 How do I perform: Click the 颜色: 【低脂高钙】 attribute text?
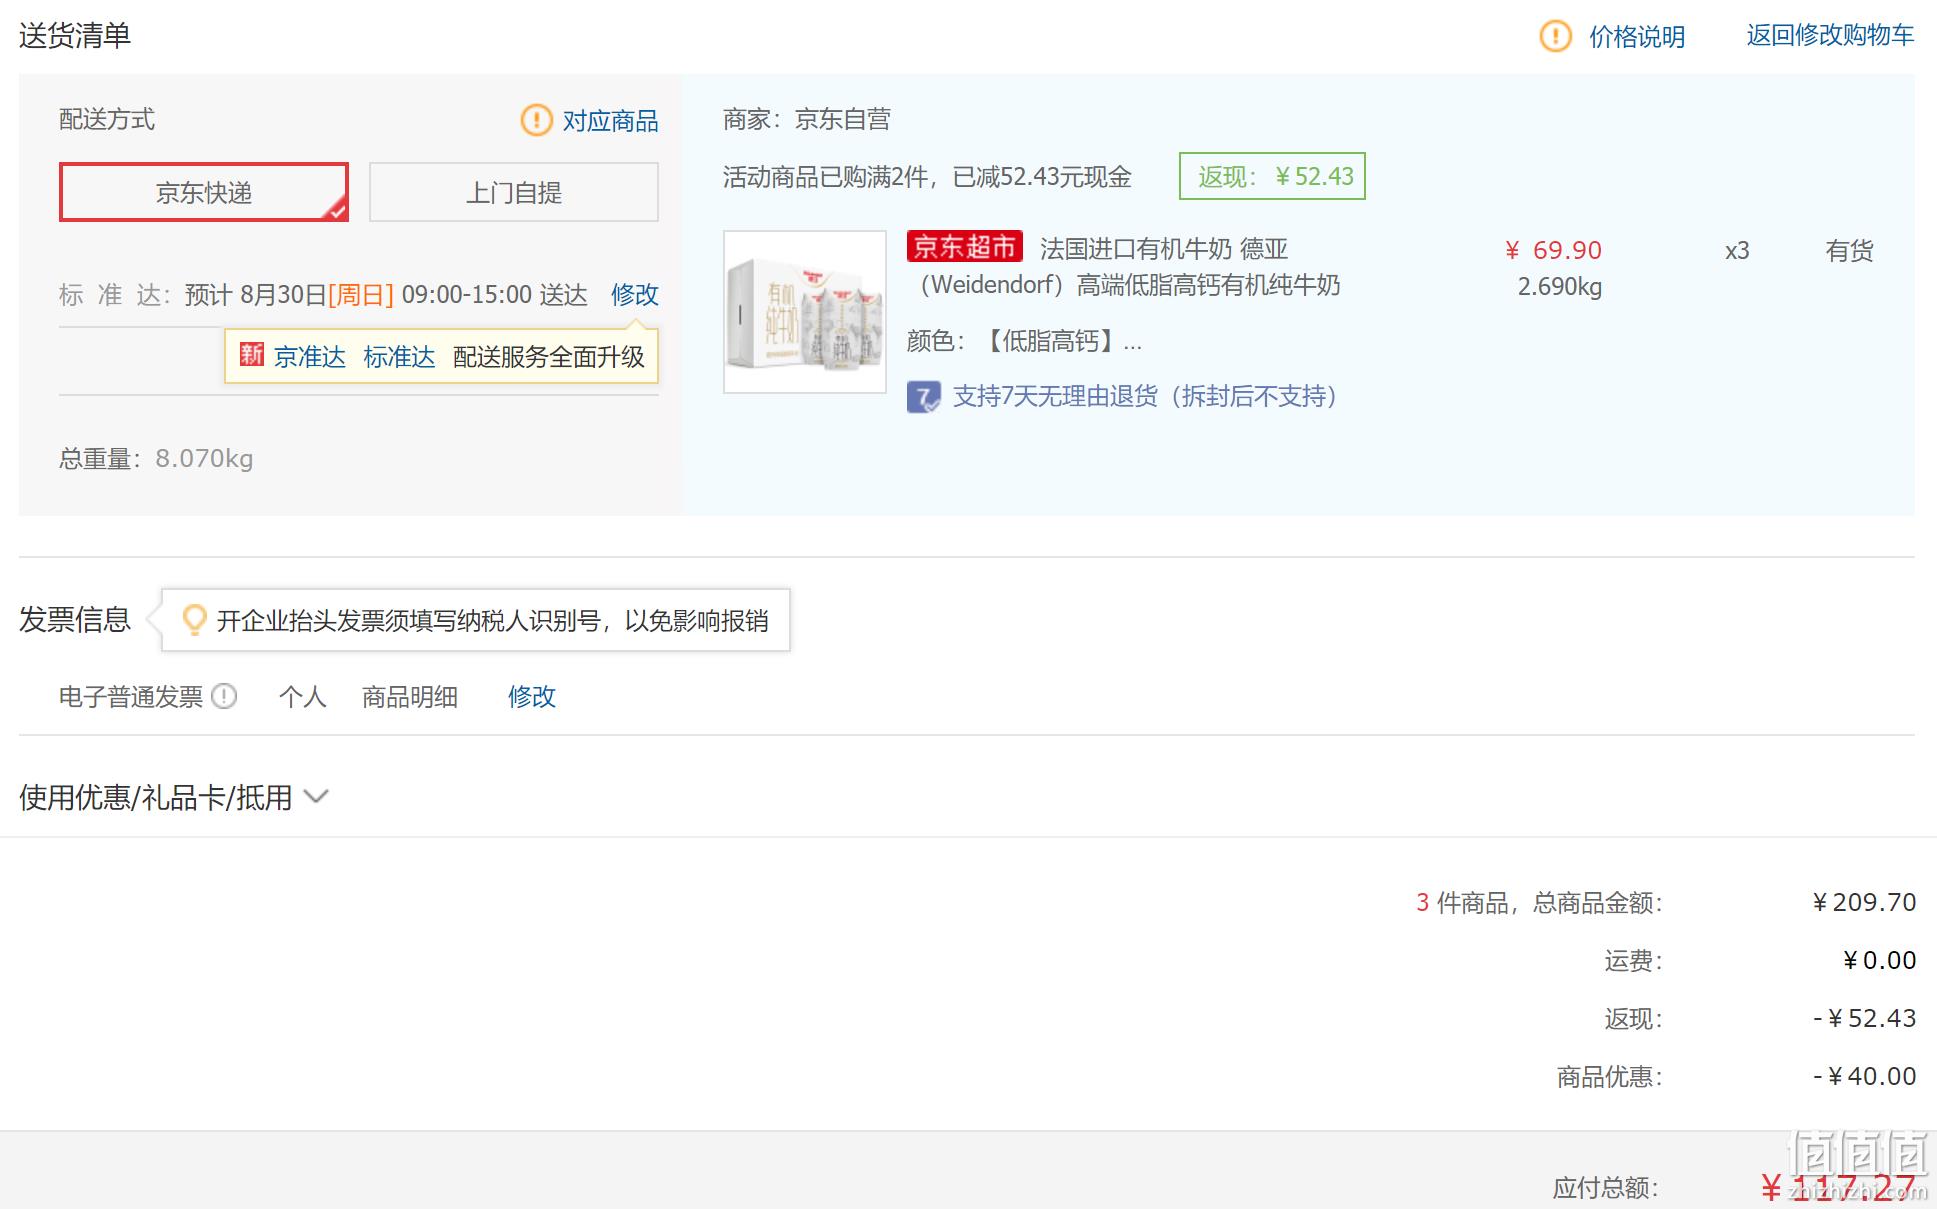pyautogui.click(x=1024, y=341)
